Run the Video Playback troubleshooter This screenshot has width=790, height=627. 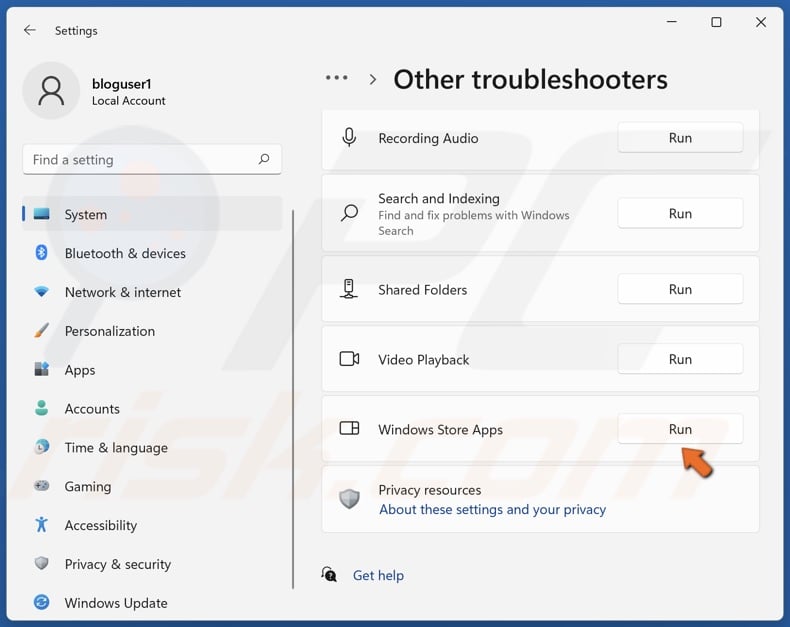tap(680, 359)
